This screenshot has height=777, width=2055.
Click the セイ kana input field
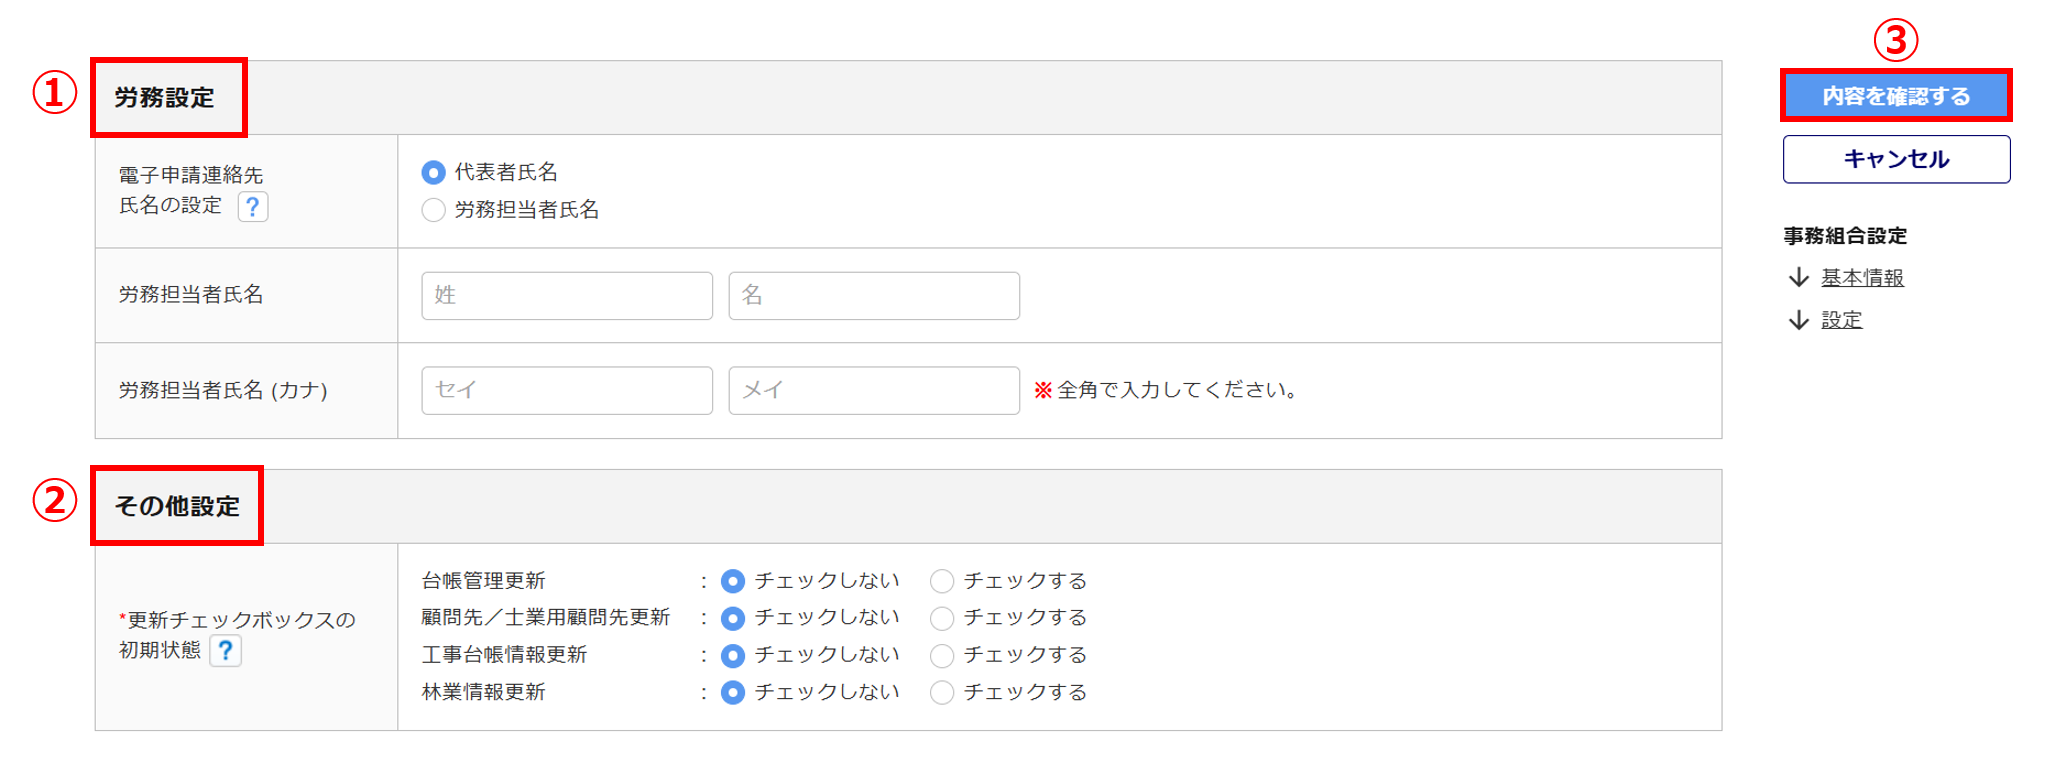tap(567, 390)
